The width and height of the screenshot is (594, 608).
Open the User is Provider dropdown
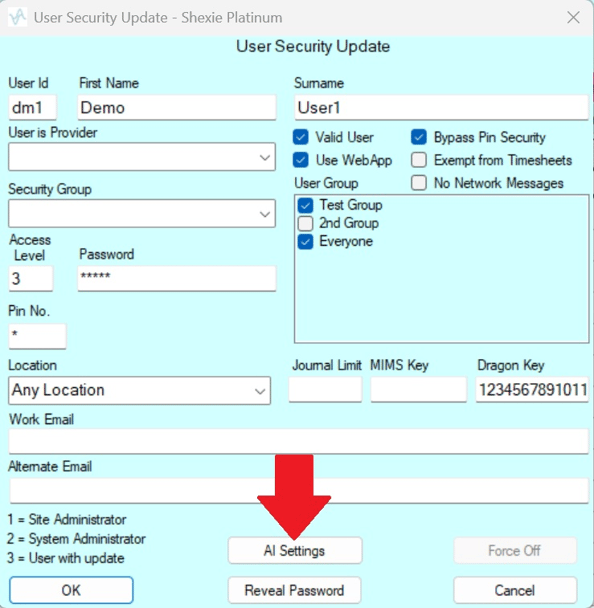point(142,157)
